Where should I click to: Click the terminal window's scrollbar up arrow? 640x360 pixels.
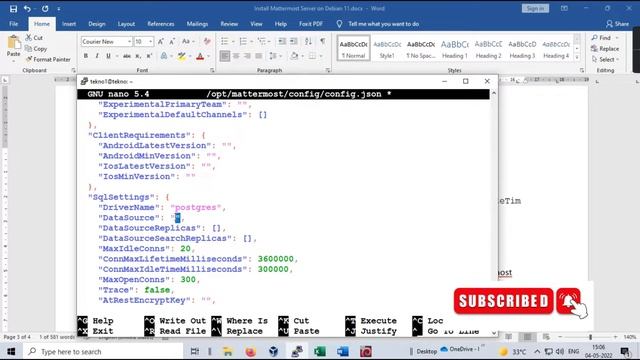493,93
